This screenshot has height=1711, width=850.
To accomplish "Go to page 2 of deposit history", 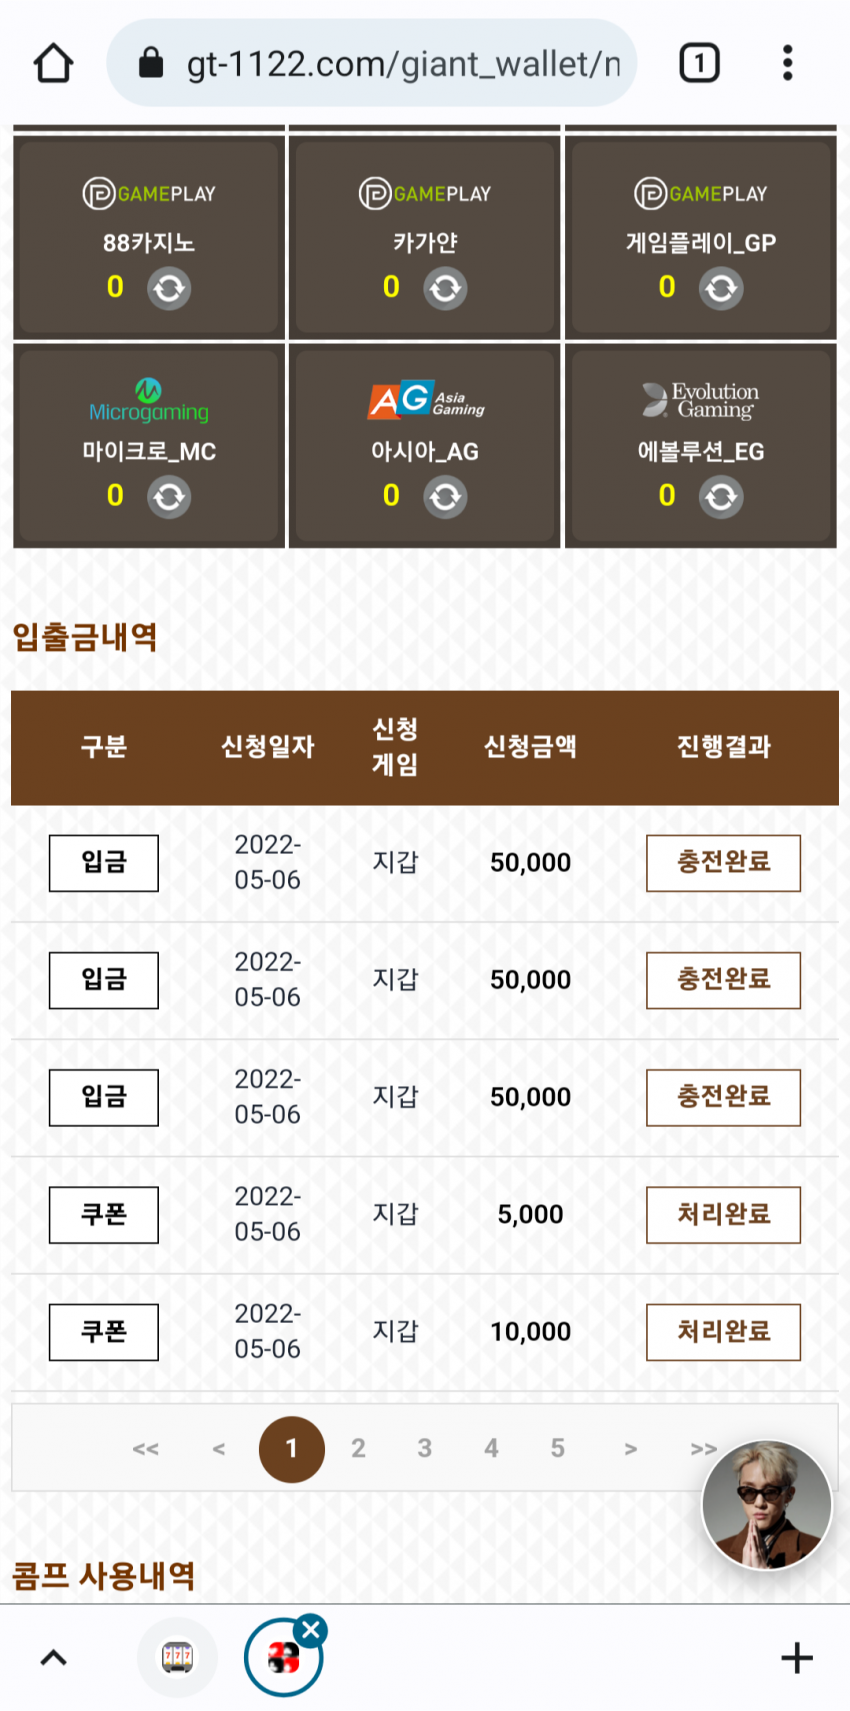I will [x=358, y=1448].
